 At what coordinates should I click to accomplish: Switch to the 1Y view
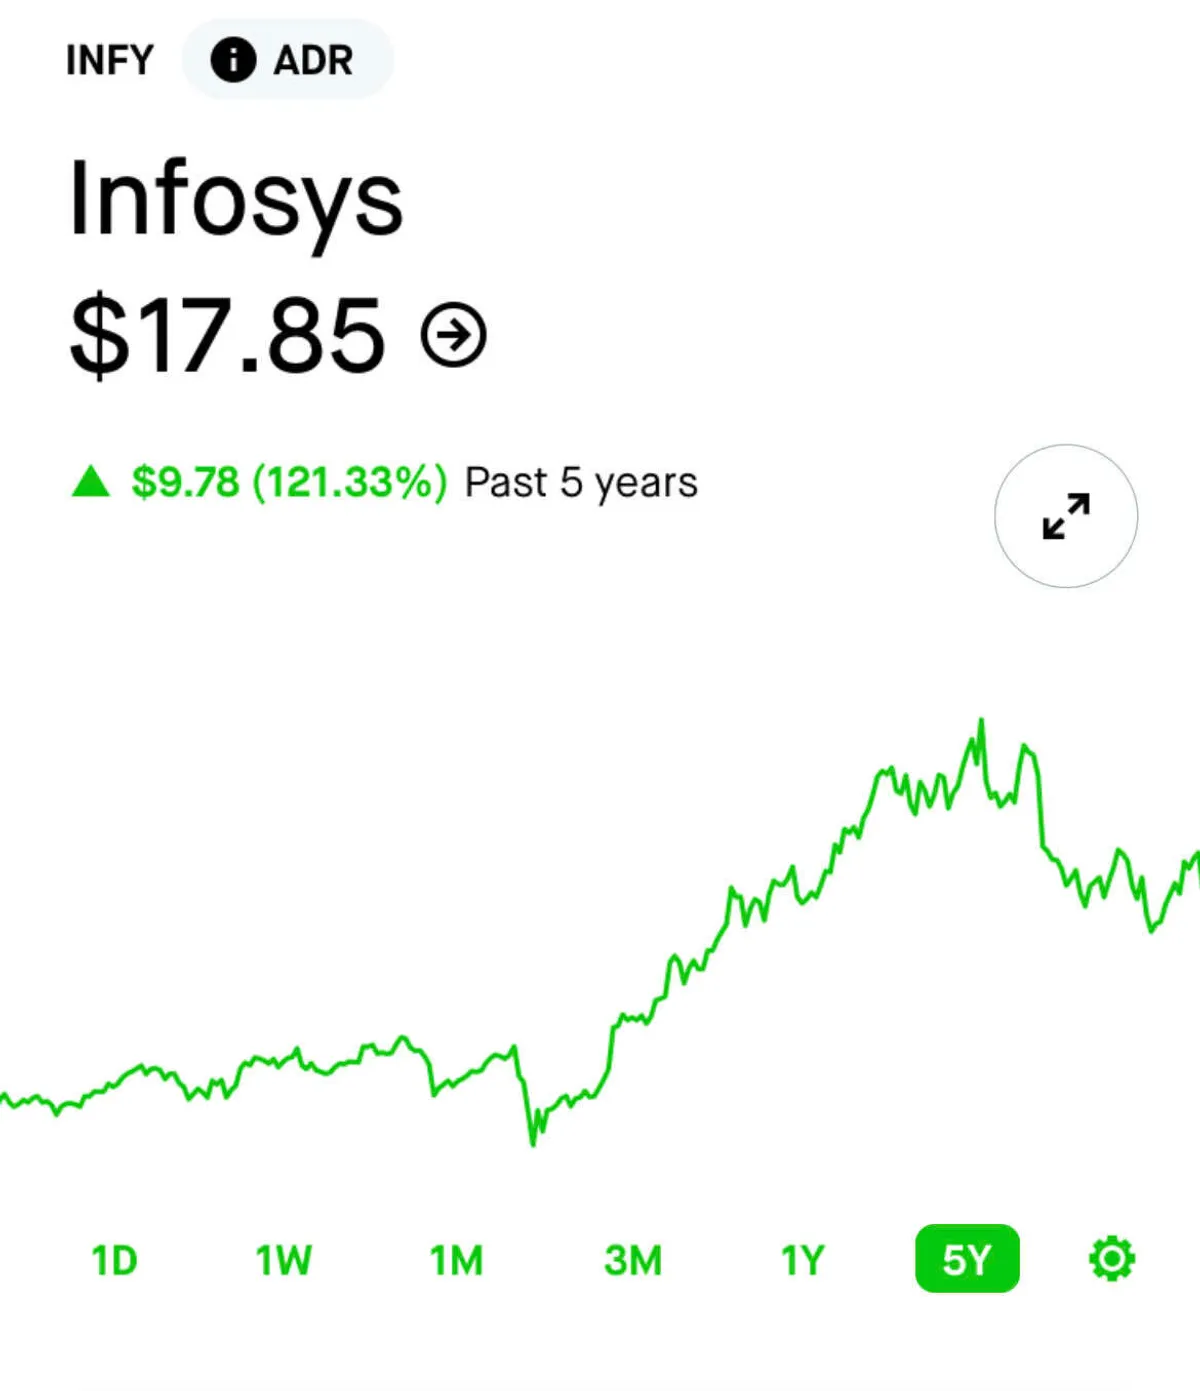803,1260
